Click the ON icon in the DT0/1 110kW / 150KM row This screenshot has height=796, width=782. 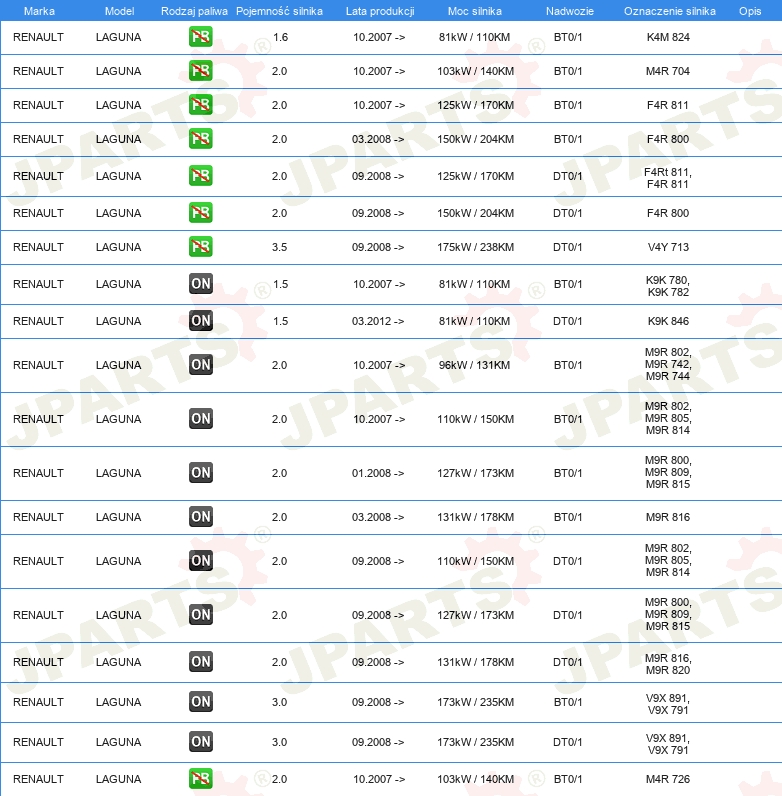[201, 561]
